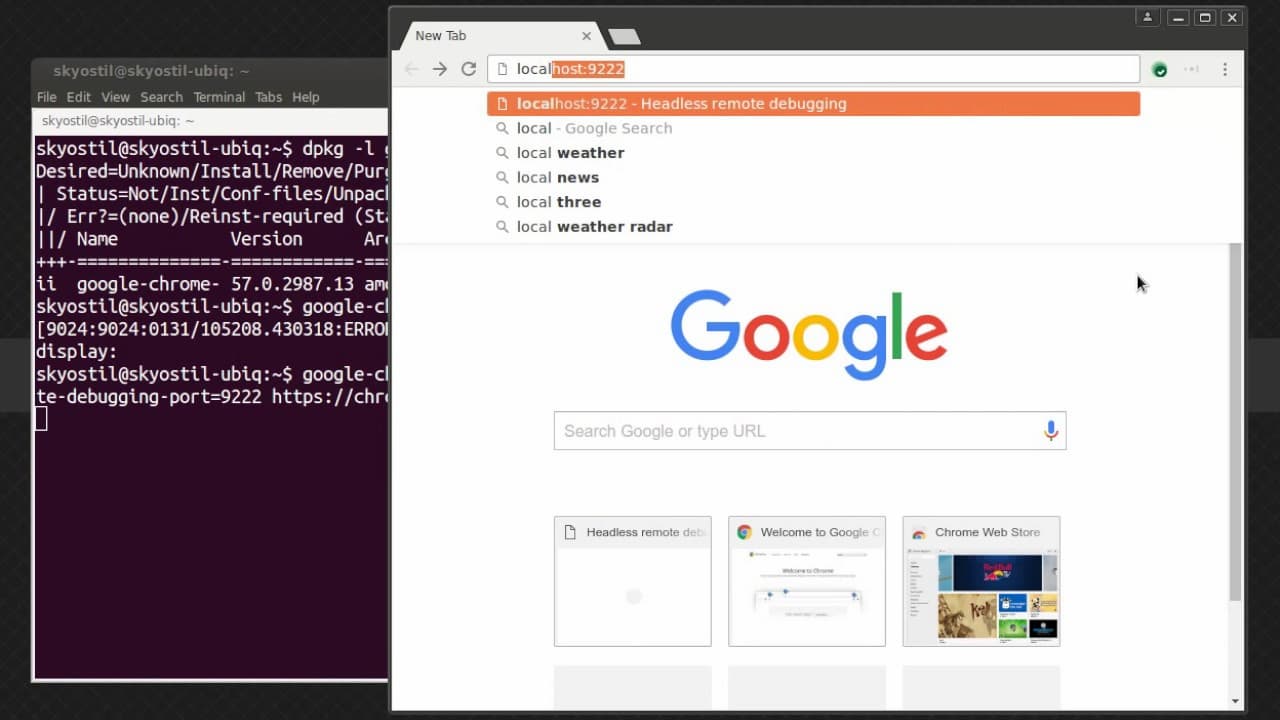Select the New Tab browser tab

pyautogui.click(x=500, y=36)
